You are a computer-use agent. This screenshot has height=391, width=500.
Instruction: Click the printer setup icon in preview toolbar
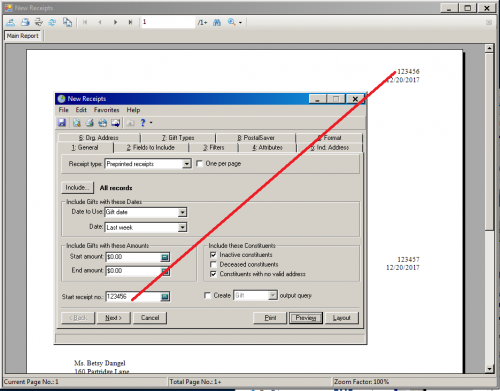(39, 22)
